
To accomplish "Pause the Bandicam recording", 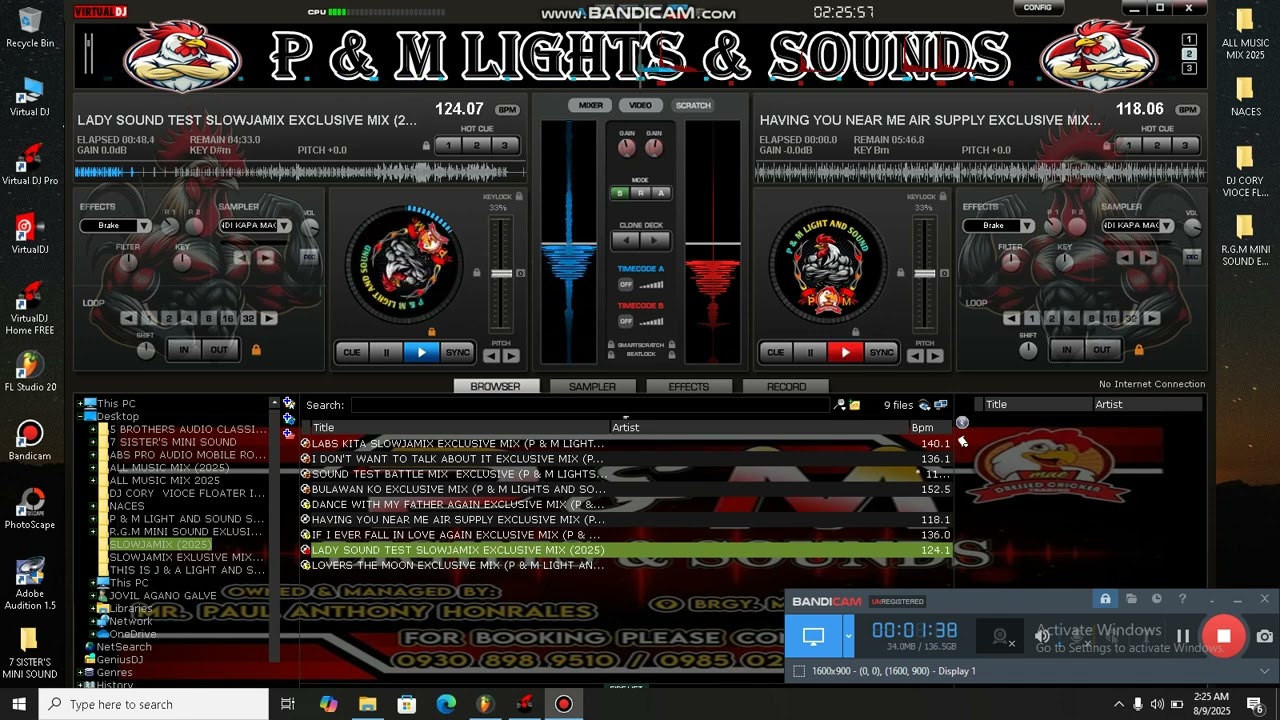I will pos(1183,636).
